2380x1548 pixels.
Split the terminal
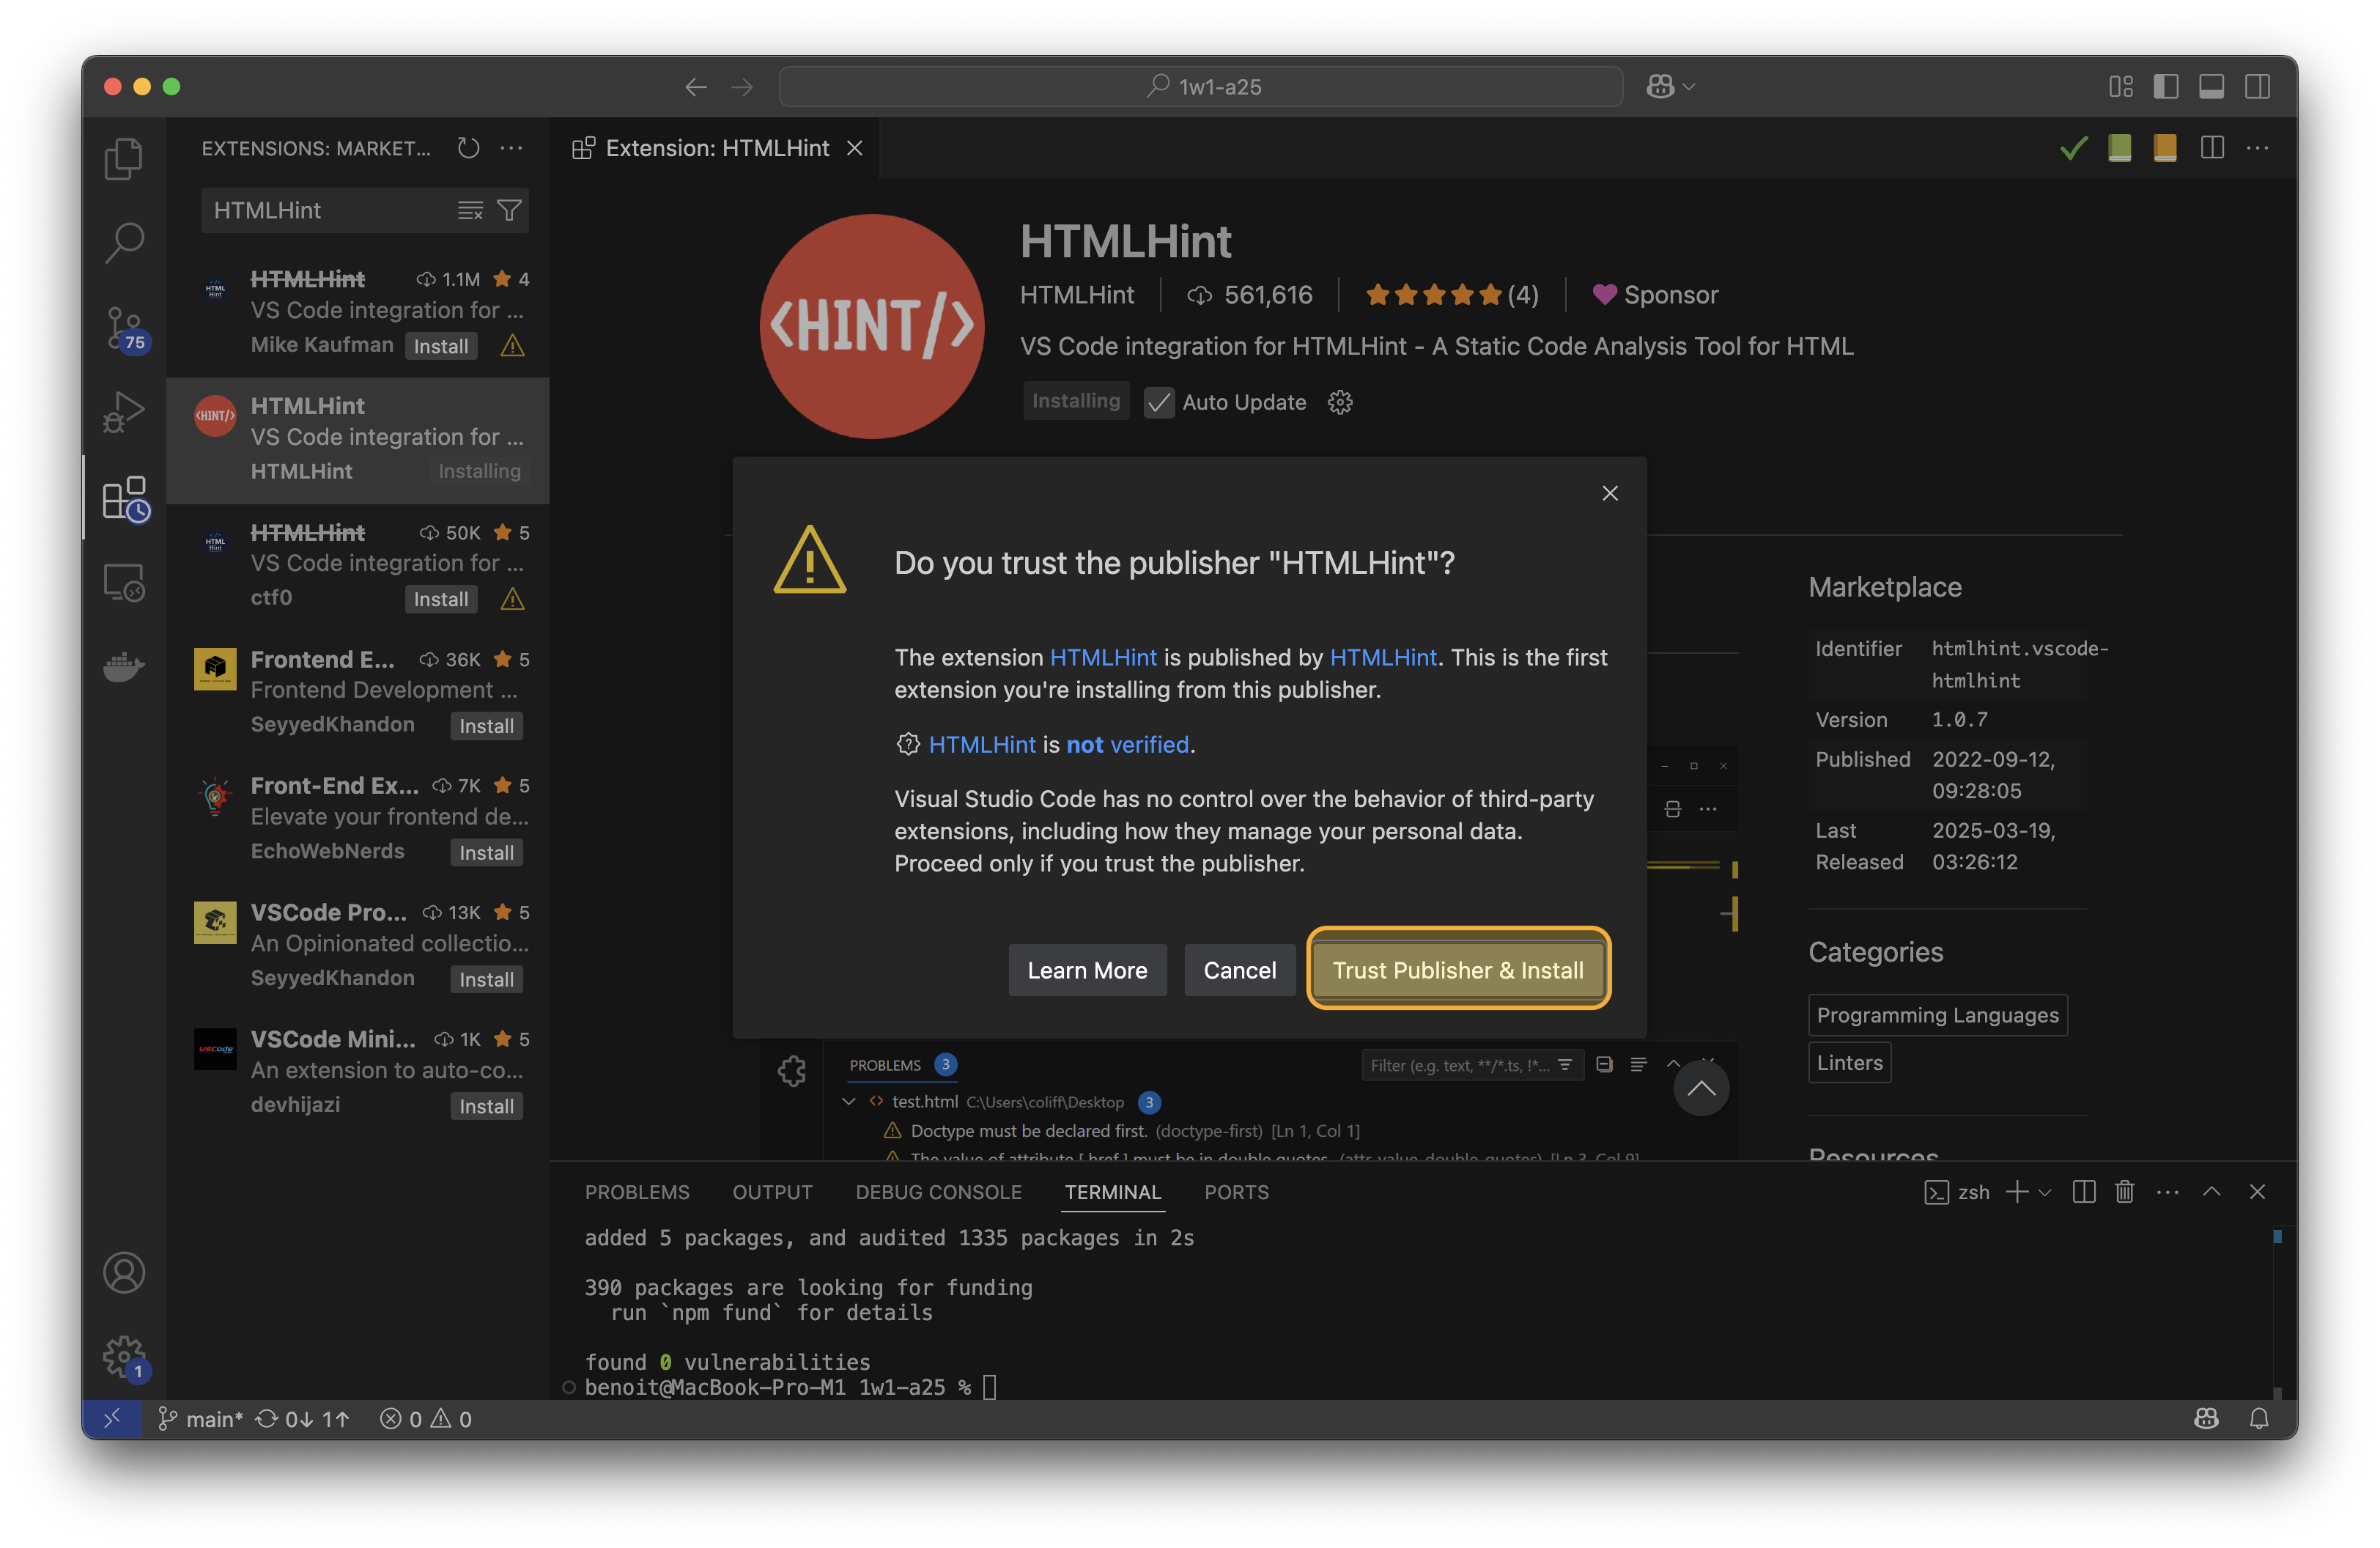(2084, 1192)
